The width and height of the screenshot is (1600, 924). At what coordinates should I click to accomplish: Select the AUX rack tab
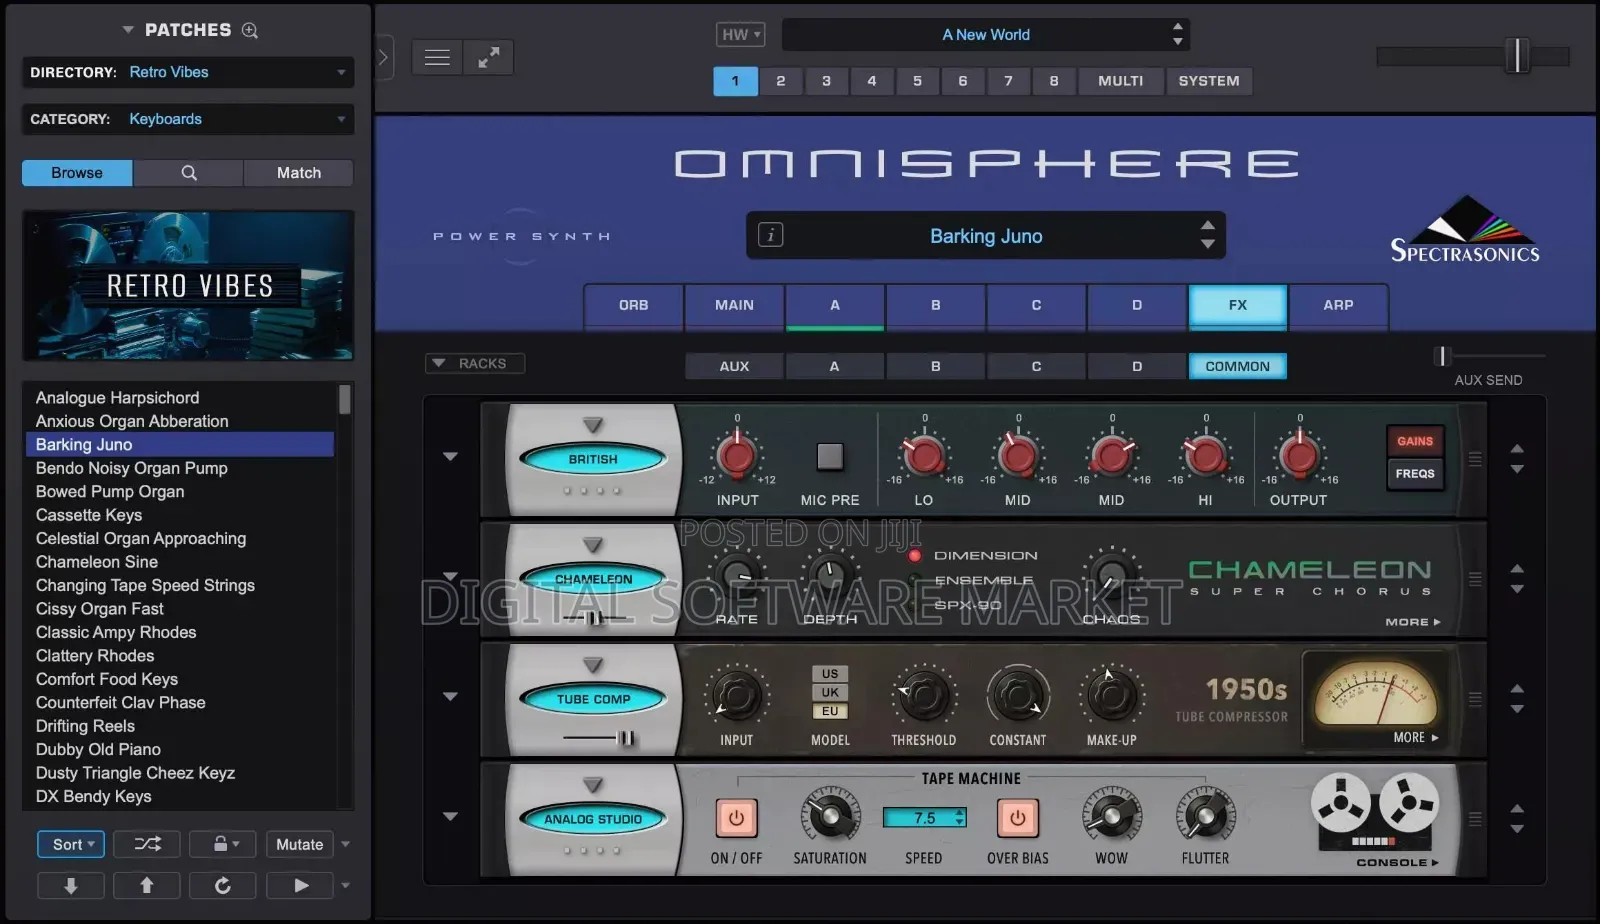coord(734,366)
